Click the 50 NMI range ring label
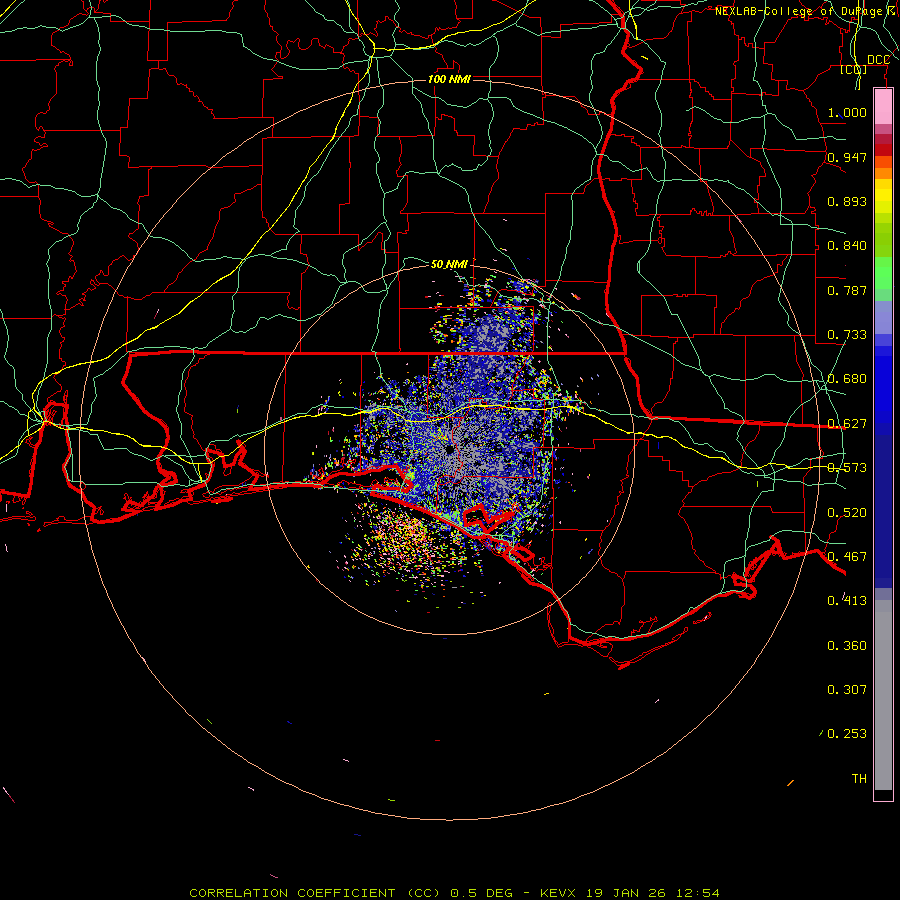 click(449, 264)
